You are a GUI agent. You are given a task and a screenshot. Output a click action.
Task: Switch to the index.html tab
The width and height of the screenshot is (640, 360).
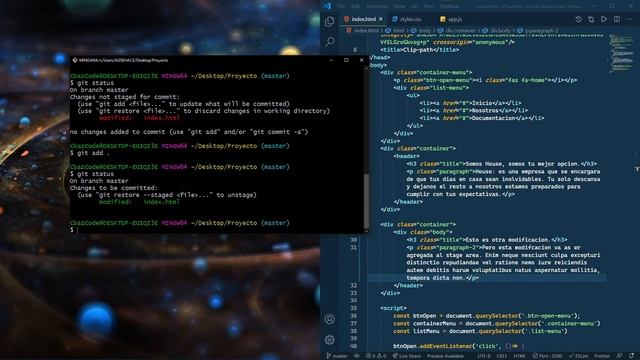click(x=363, y=19)
